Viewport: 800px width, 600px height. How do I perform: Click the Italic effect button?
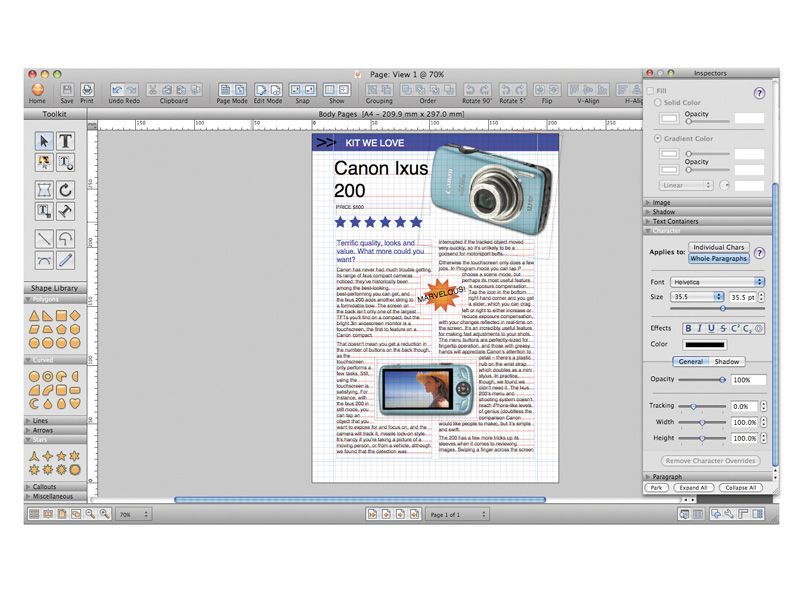point(699,329)
